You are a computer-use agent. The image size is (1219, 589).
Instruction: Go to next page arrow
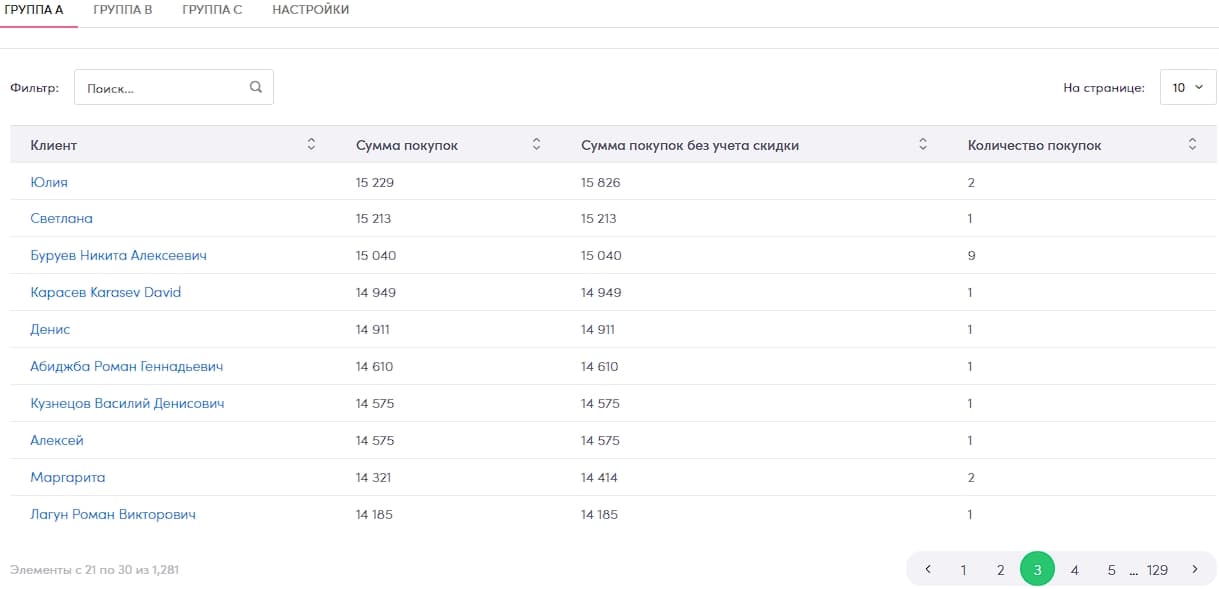pyautogui.click(x=1194, y=570)
